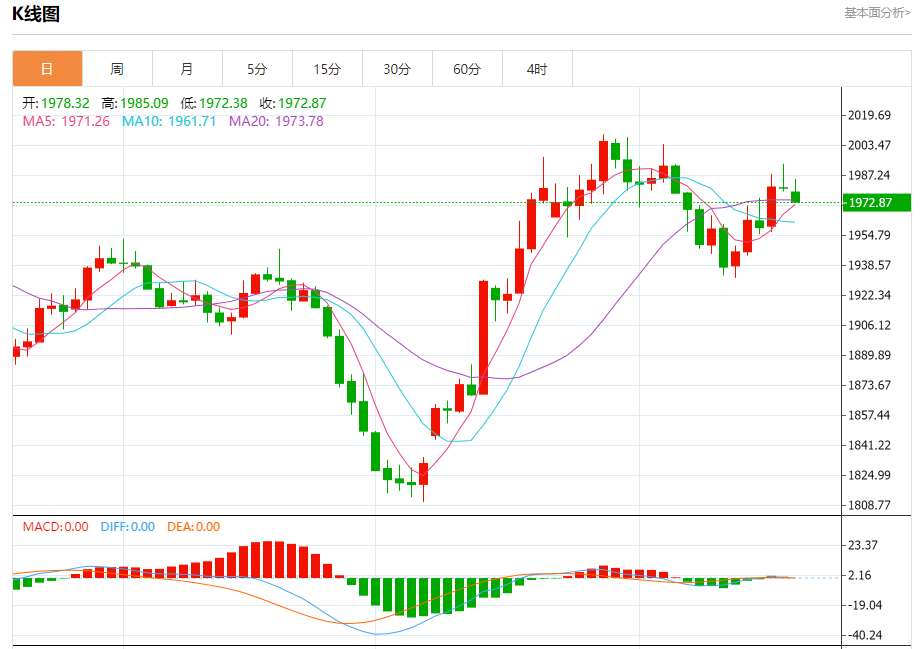The width and height of the screenshot is (920, 649).
Task: Click the 1938.57 price axis label
Action: (x=869, y=265)
